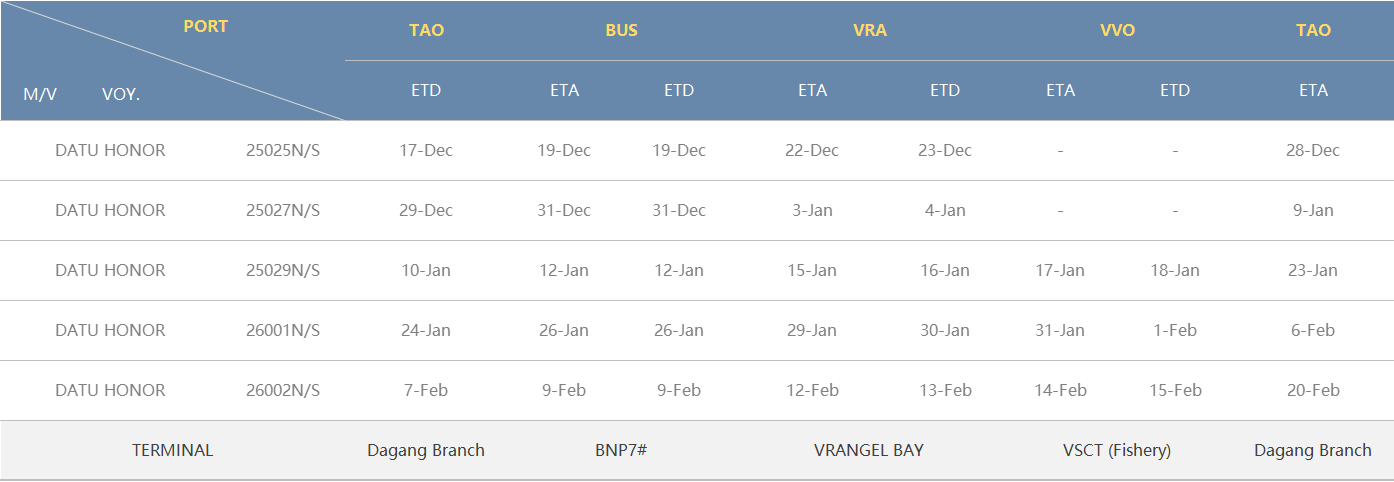Click the 3-Jan VRA arrival date
Viewport: 1394px width, 482px height.
(x=812, y=210)
